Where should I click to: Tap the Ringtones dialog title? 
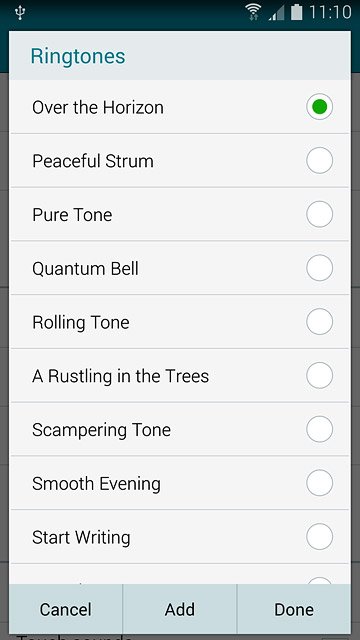point(78,56)
